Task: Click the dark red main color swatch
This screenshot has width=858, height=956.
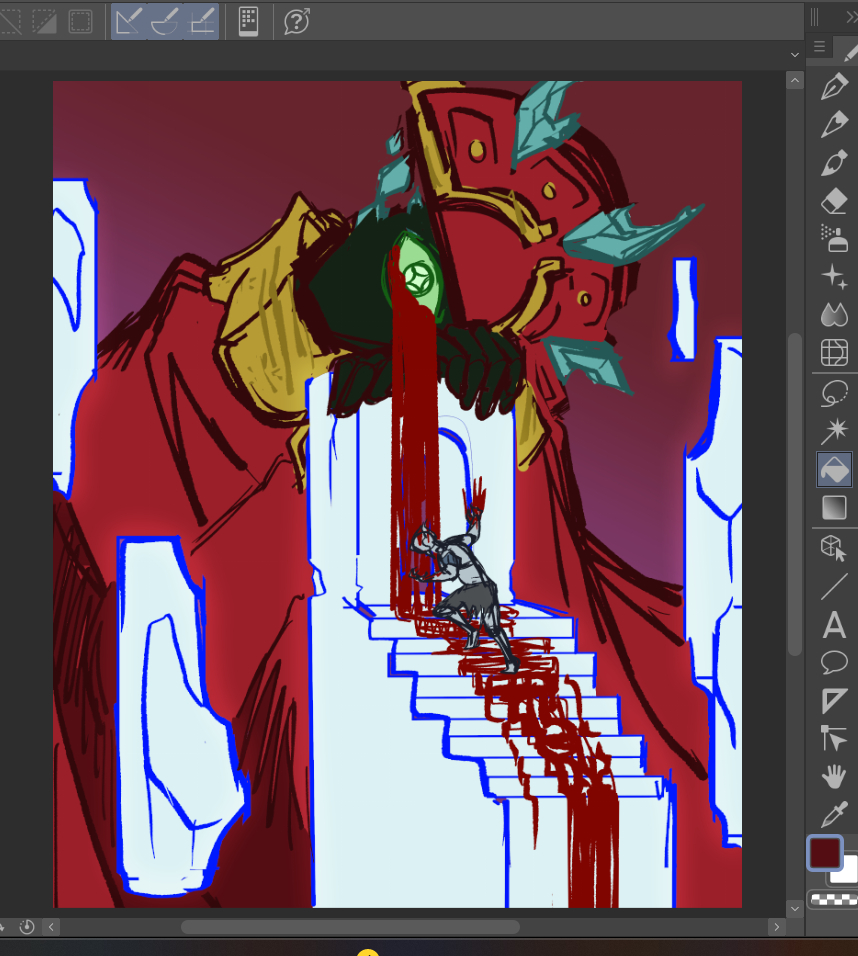Action: [824, 854]
